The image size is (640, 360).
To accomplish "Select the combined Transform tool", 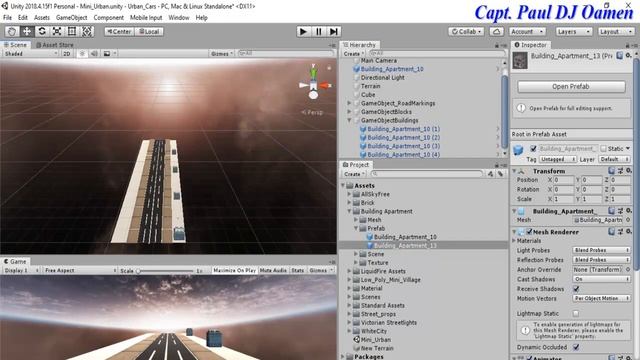I will click(87, 31).
